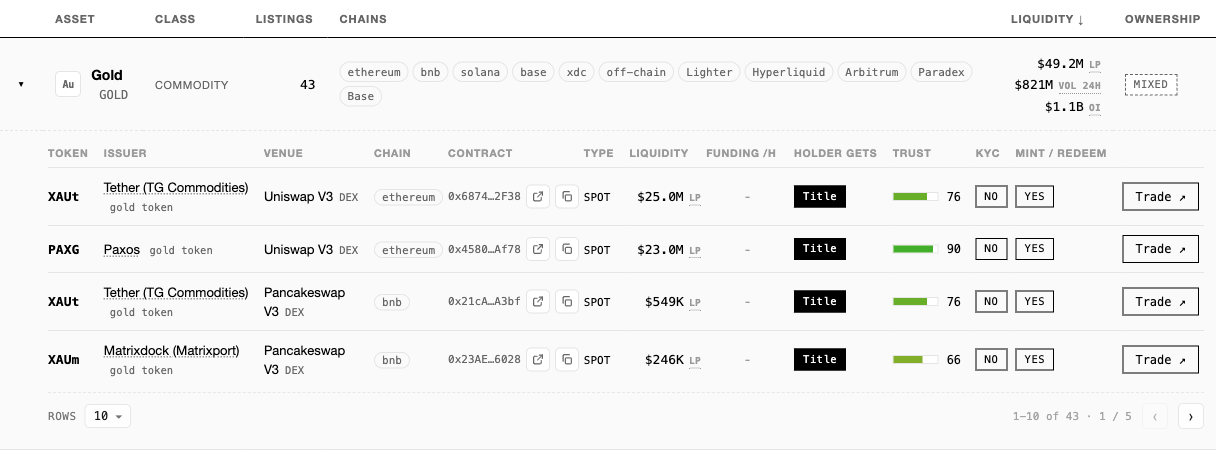Open the rows per page dropdown
The width and height of the screenshot is (1216, 450).
108,416
